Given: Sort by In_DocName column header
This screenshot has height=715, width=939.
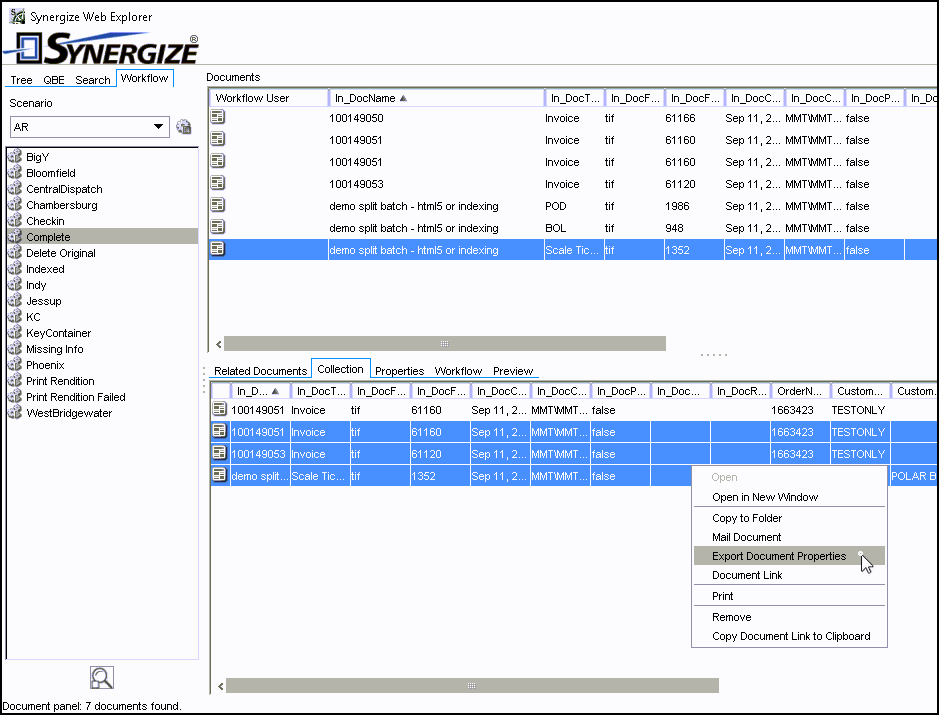Looking at the screenshot, I should pyautogui.click(x=436, y=98).
